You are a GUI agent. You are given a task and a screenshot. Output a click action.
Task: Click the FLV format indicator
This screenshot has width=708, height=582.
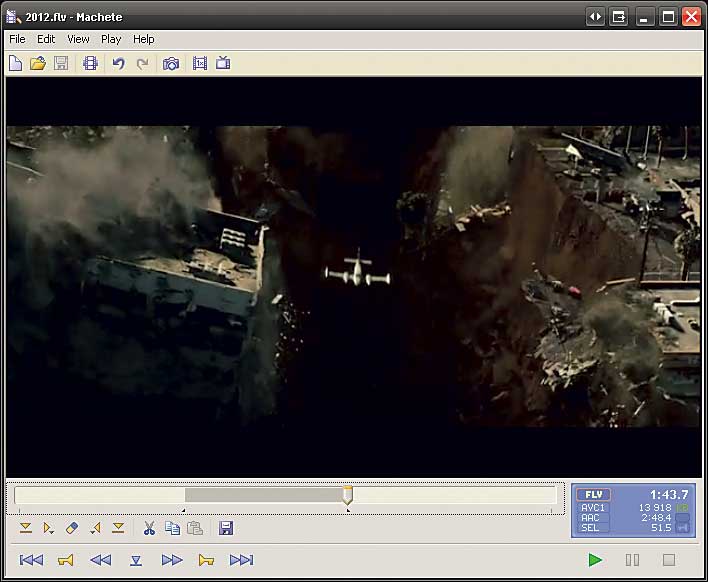pos(593,495)
